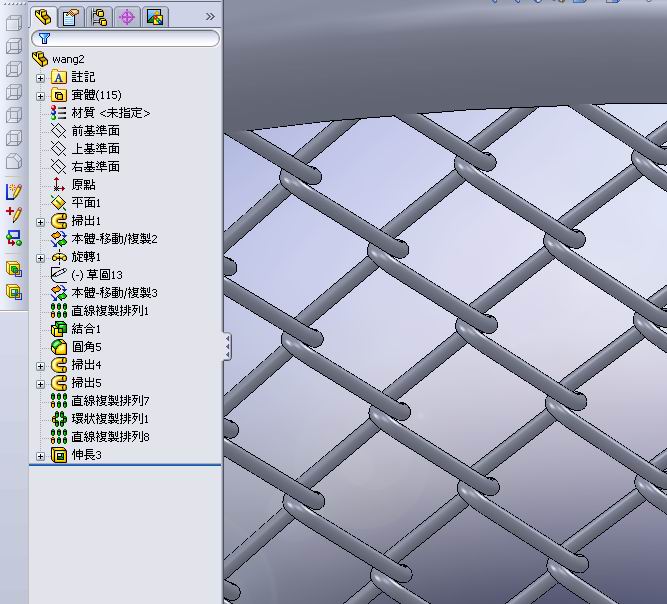Select the 伸長3 extrude icon
Image resolution: width=667 pixels, height=604 pixels.
[59, 455]
